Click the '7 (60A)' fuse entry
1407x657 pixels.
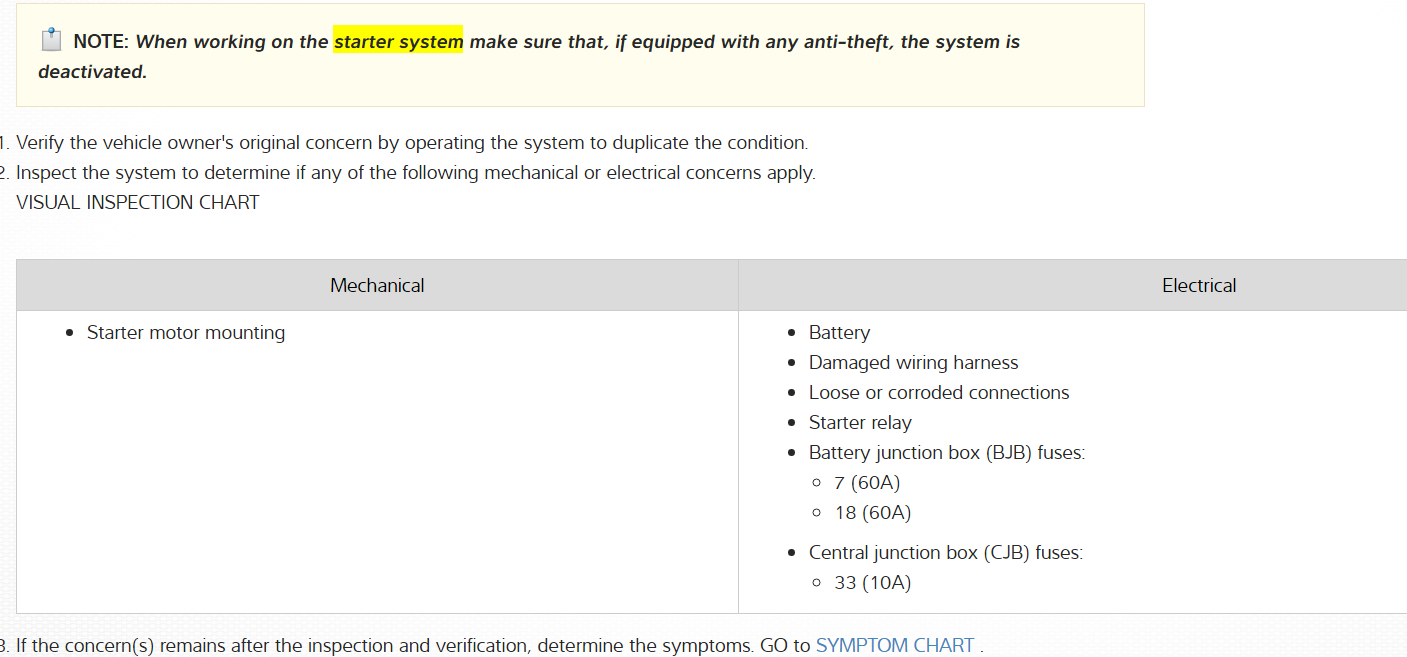coord(867,483)
